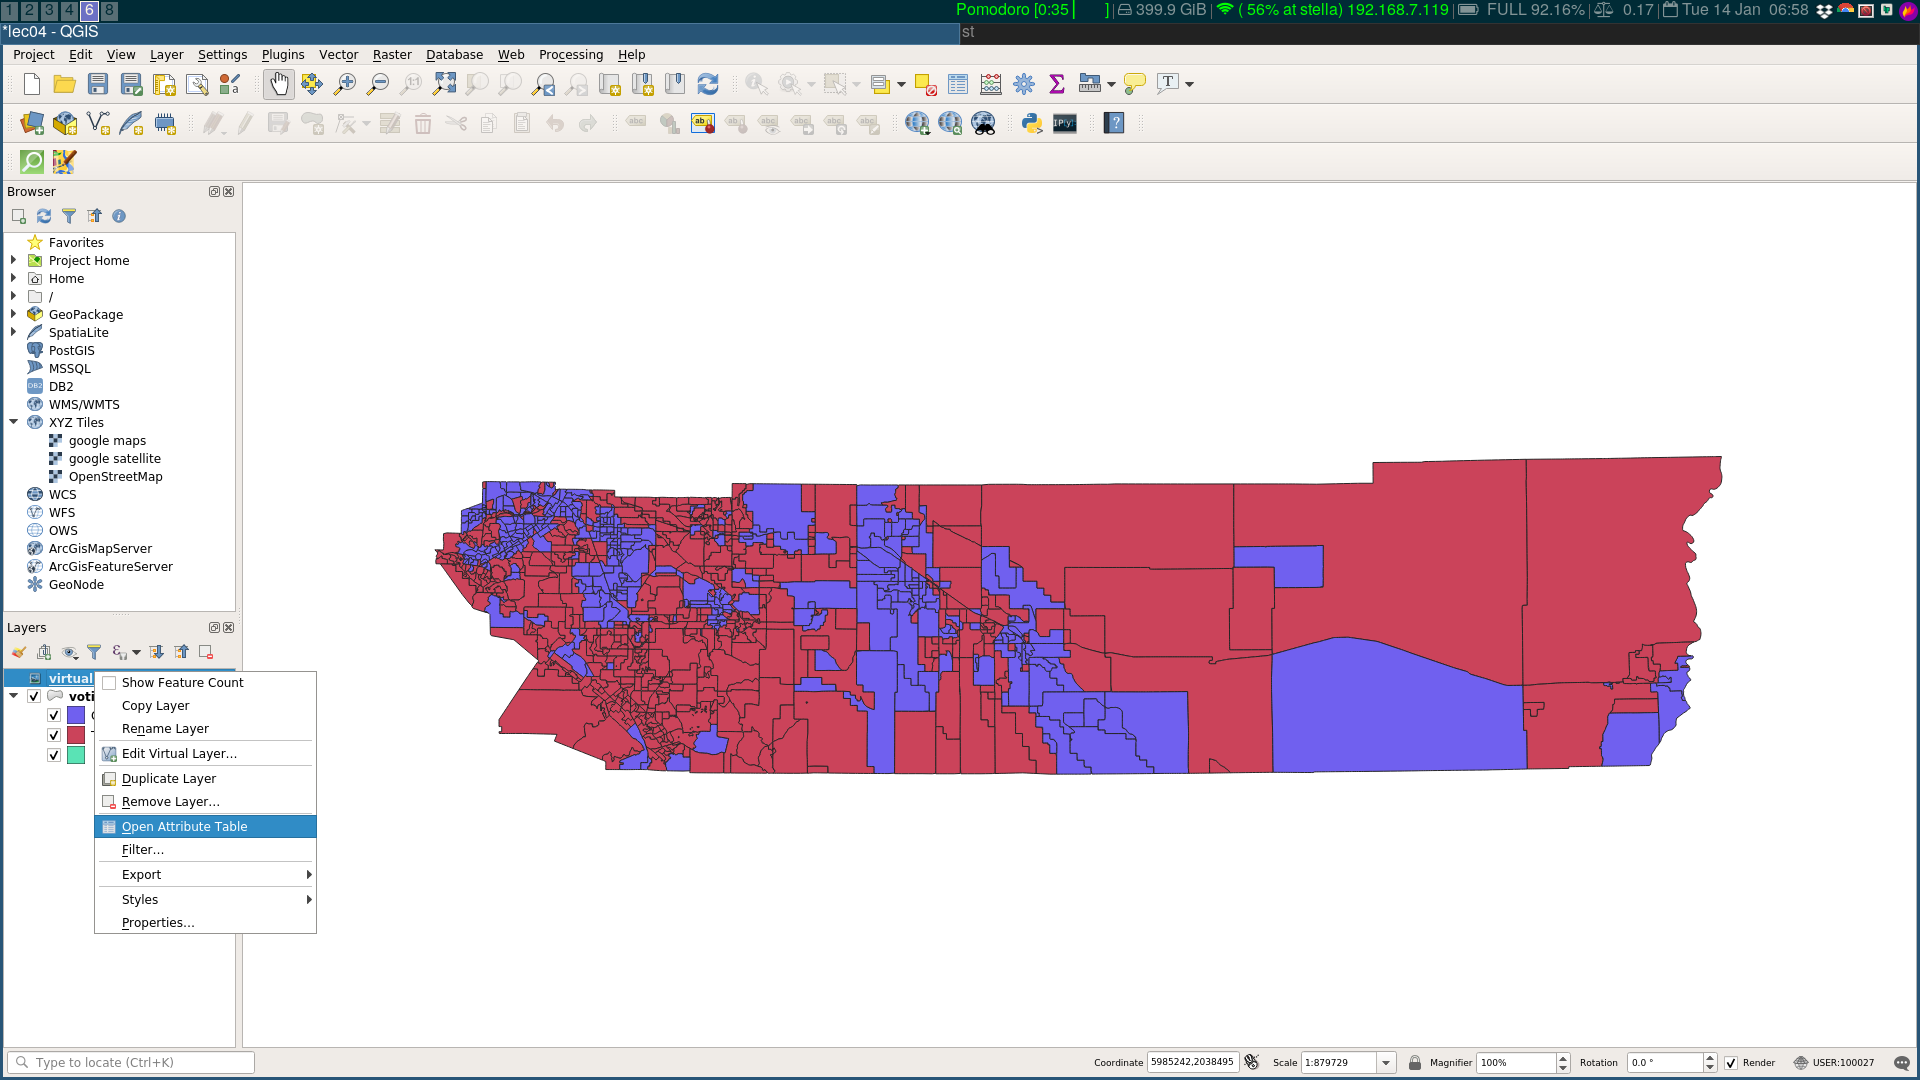The image size is (1920, 1080).
Task: Click the Zoom In magnifier tool
Action: pos(345,85)
